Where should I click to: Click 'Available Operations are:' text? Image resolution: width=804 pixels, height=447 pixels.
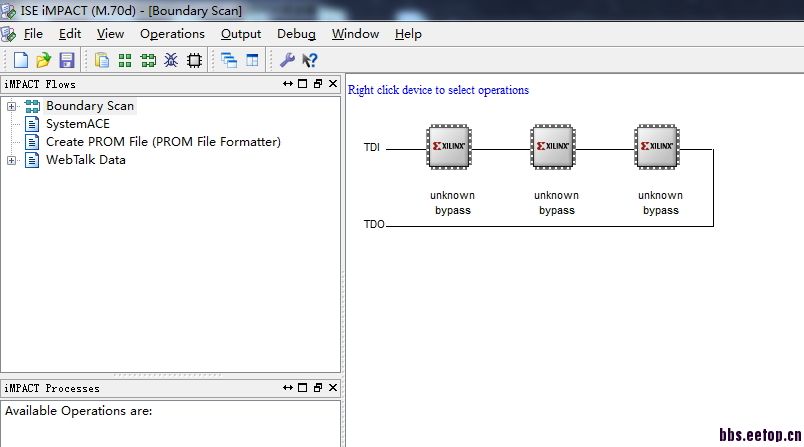click(78, 411)
